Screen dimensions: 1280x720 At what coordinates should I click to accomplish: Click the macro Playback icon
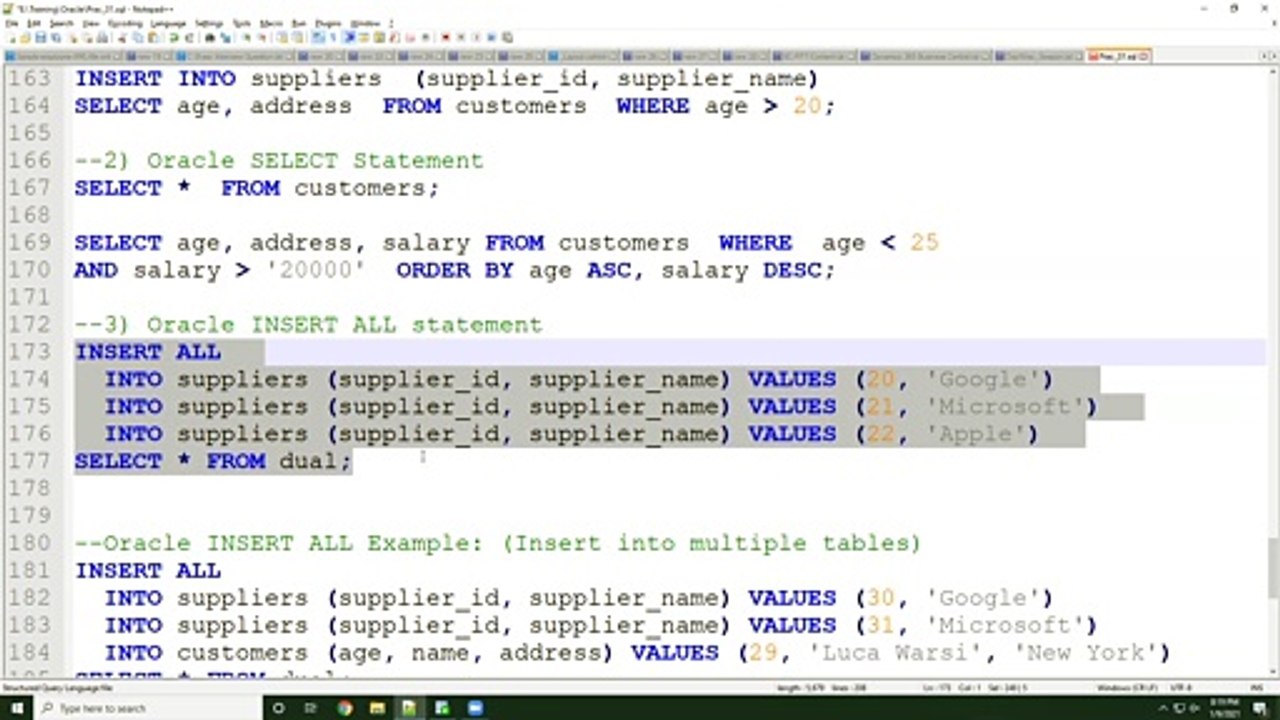pos(475,37)
